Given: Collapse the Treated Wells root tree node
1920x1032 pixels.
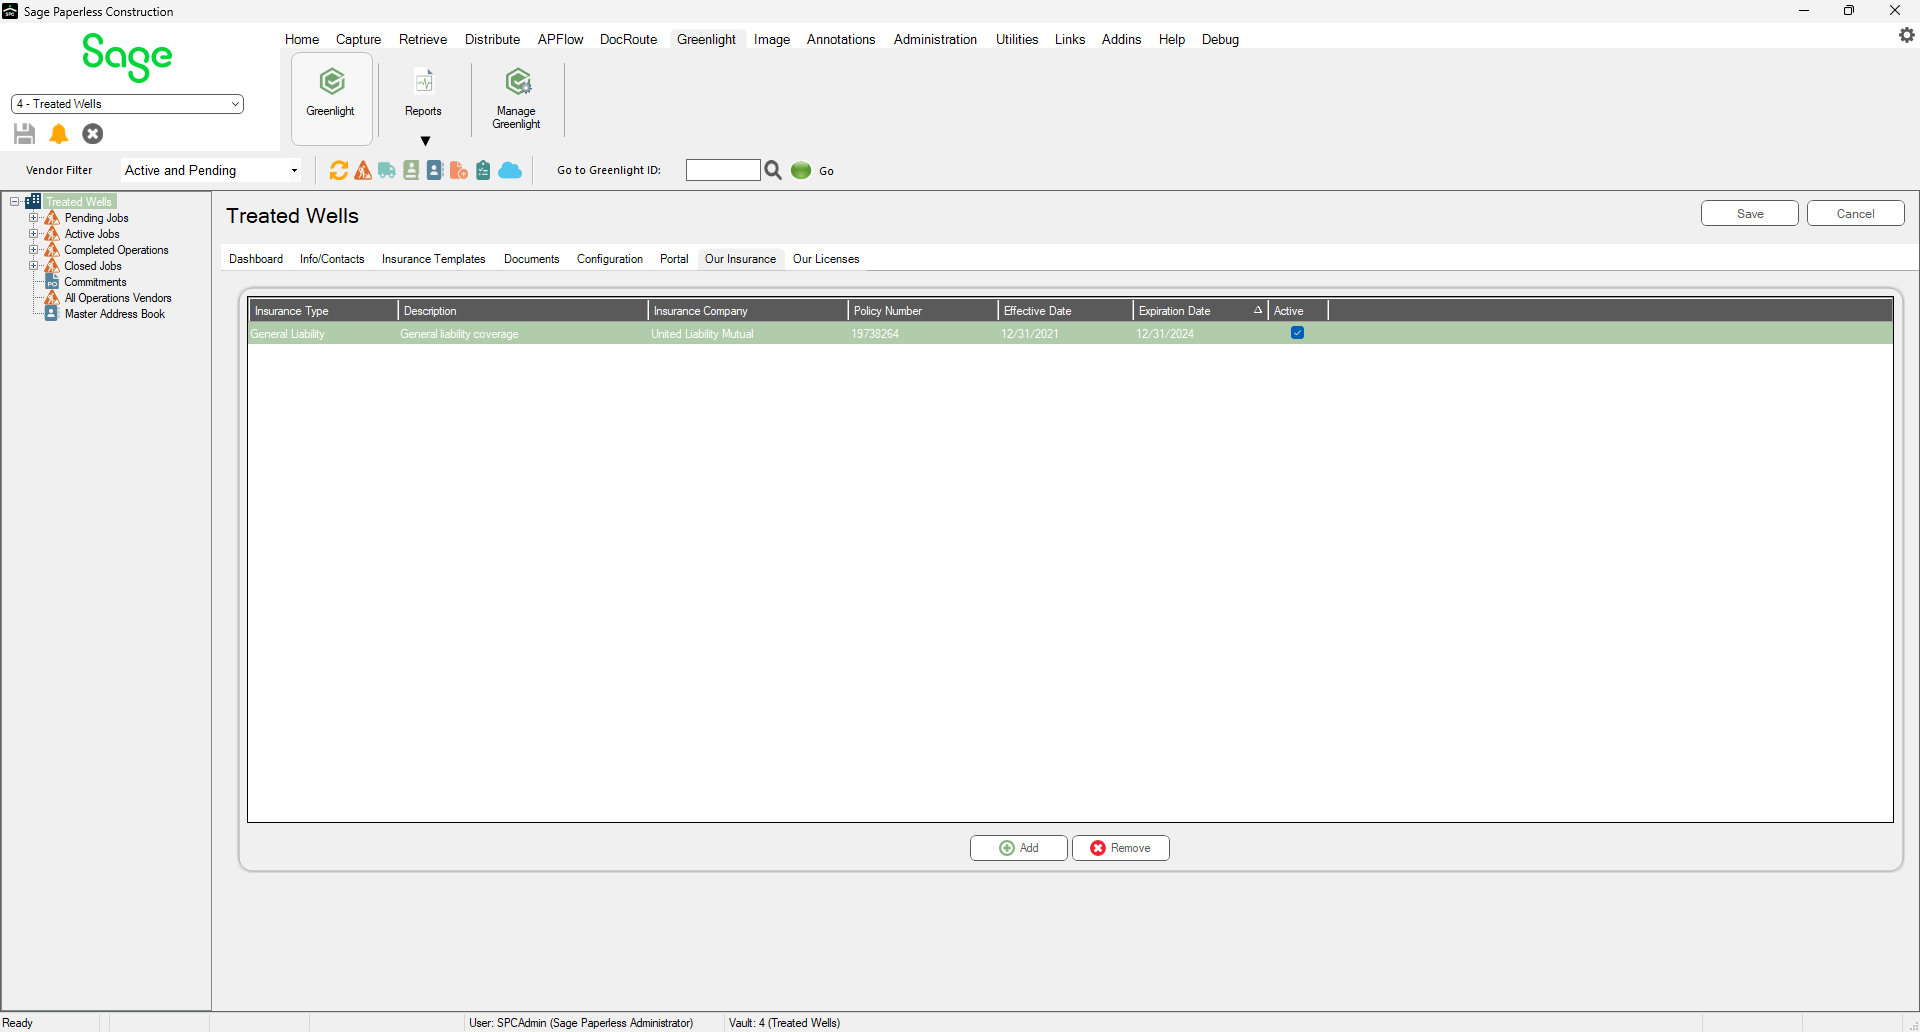Looking at the screenshot, I should 15,202.
